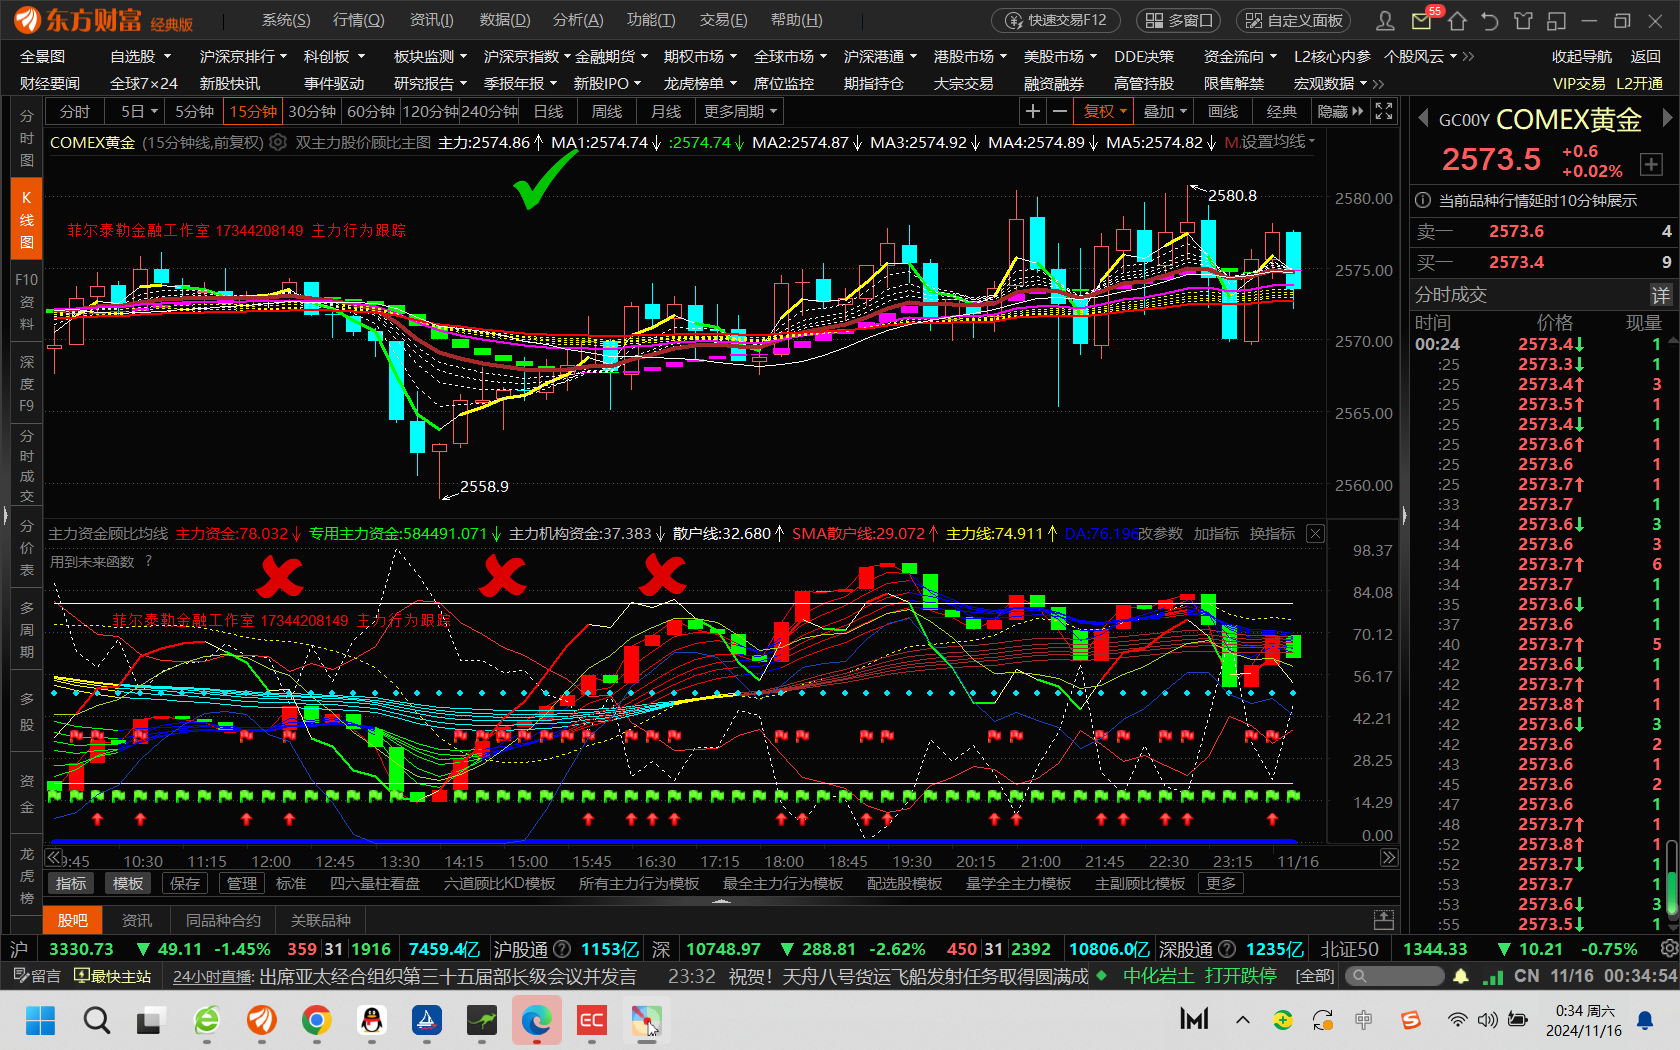This screenshot has height=1050, width=1680.
Task: Click the undo back-arrow icon
Action: click(x=1490, y=20)
